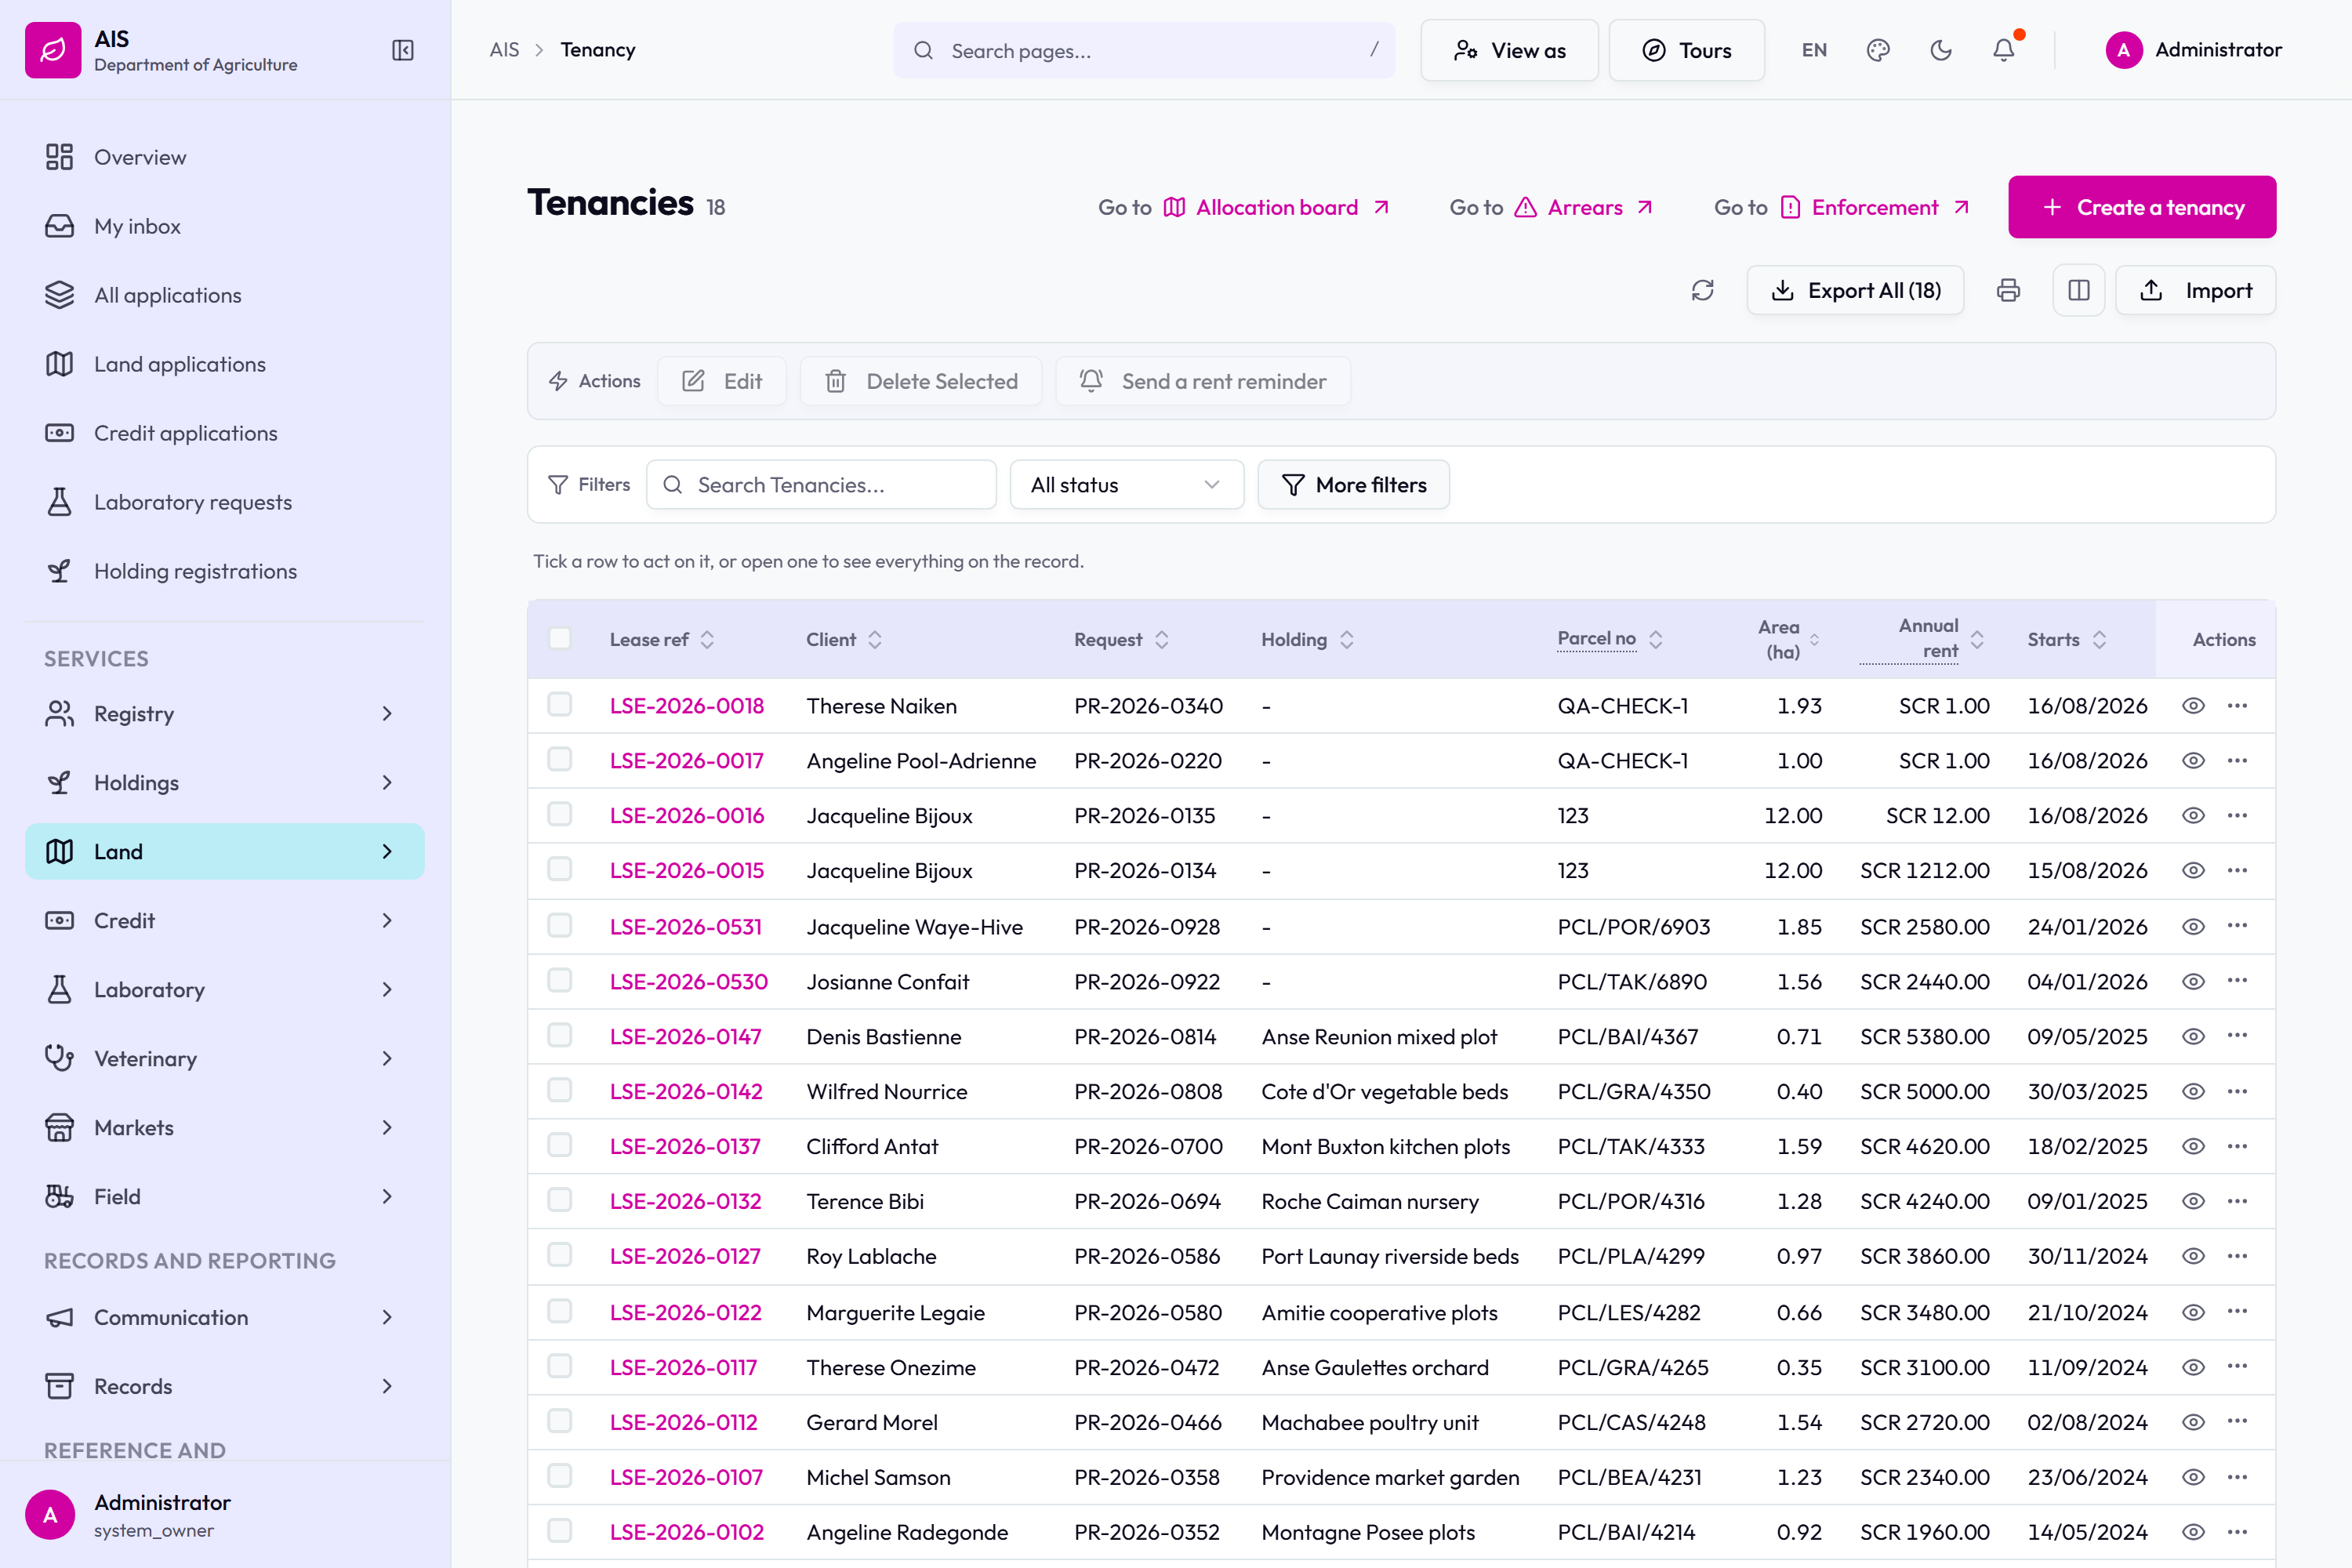Open My inbox in sidebar

click(x=225, y=226)
